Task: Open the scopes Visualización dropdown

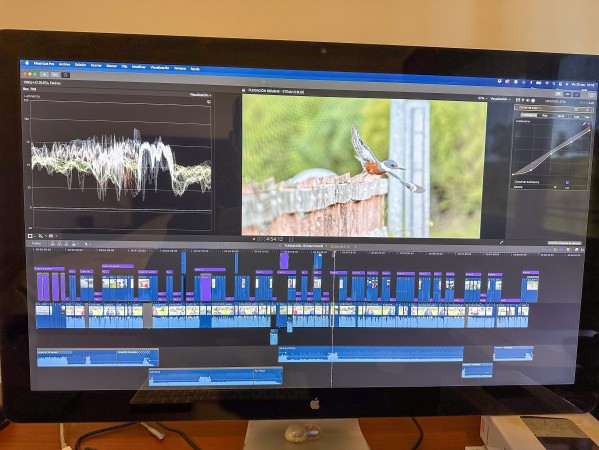Action: coord(201,95)
